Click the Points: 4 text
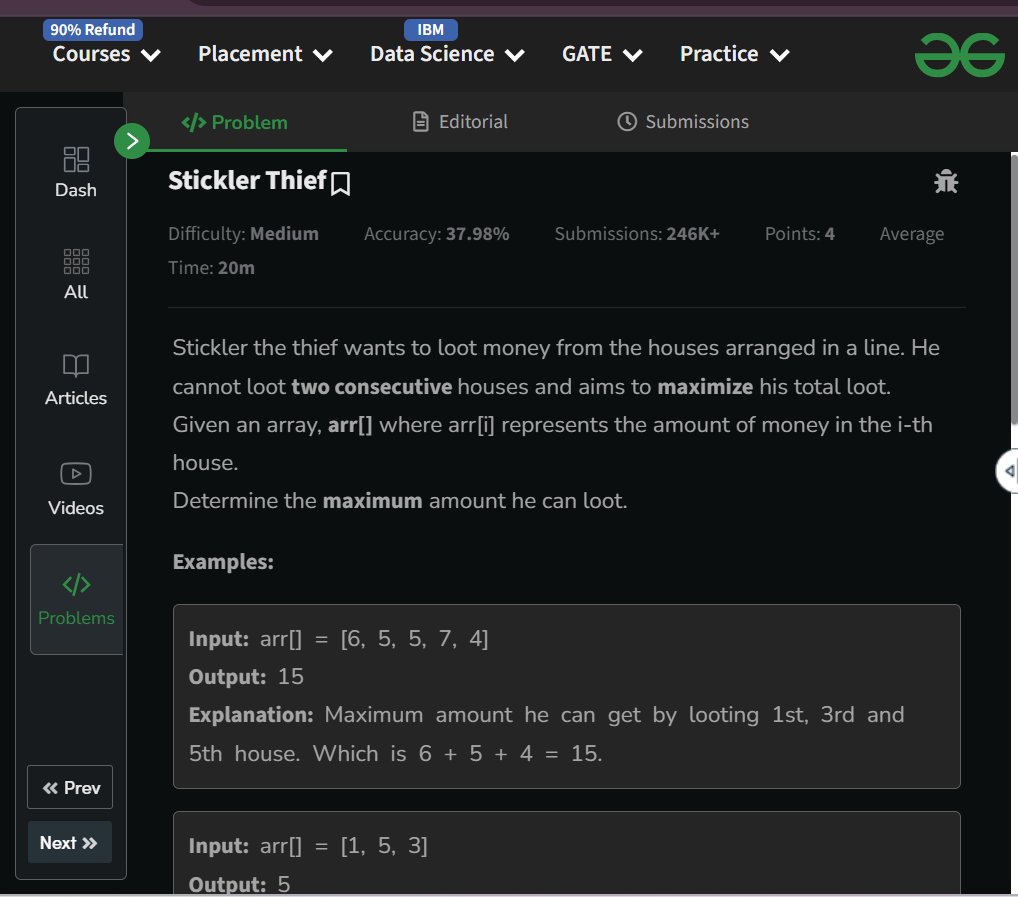This screenshot has width=1018, height=897. [x=799, y=234]
